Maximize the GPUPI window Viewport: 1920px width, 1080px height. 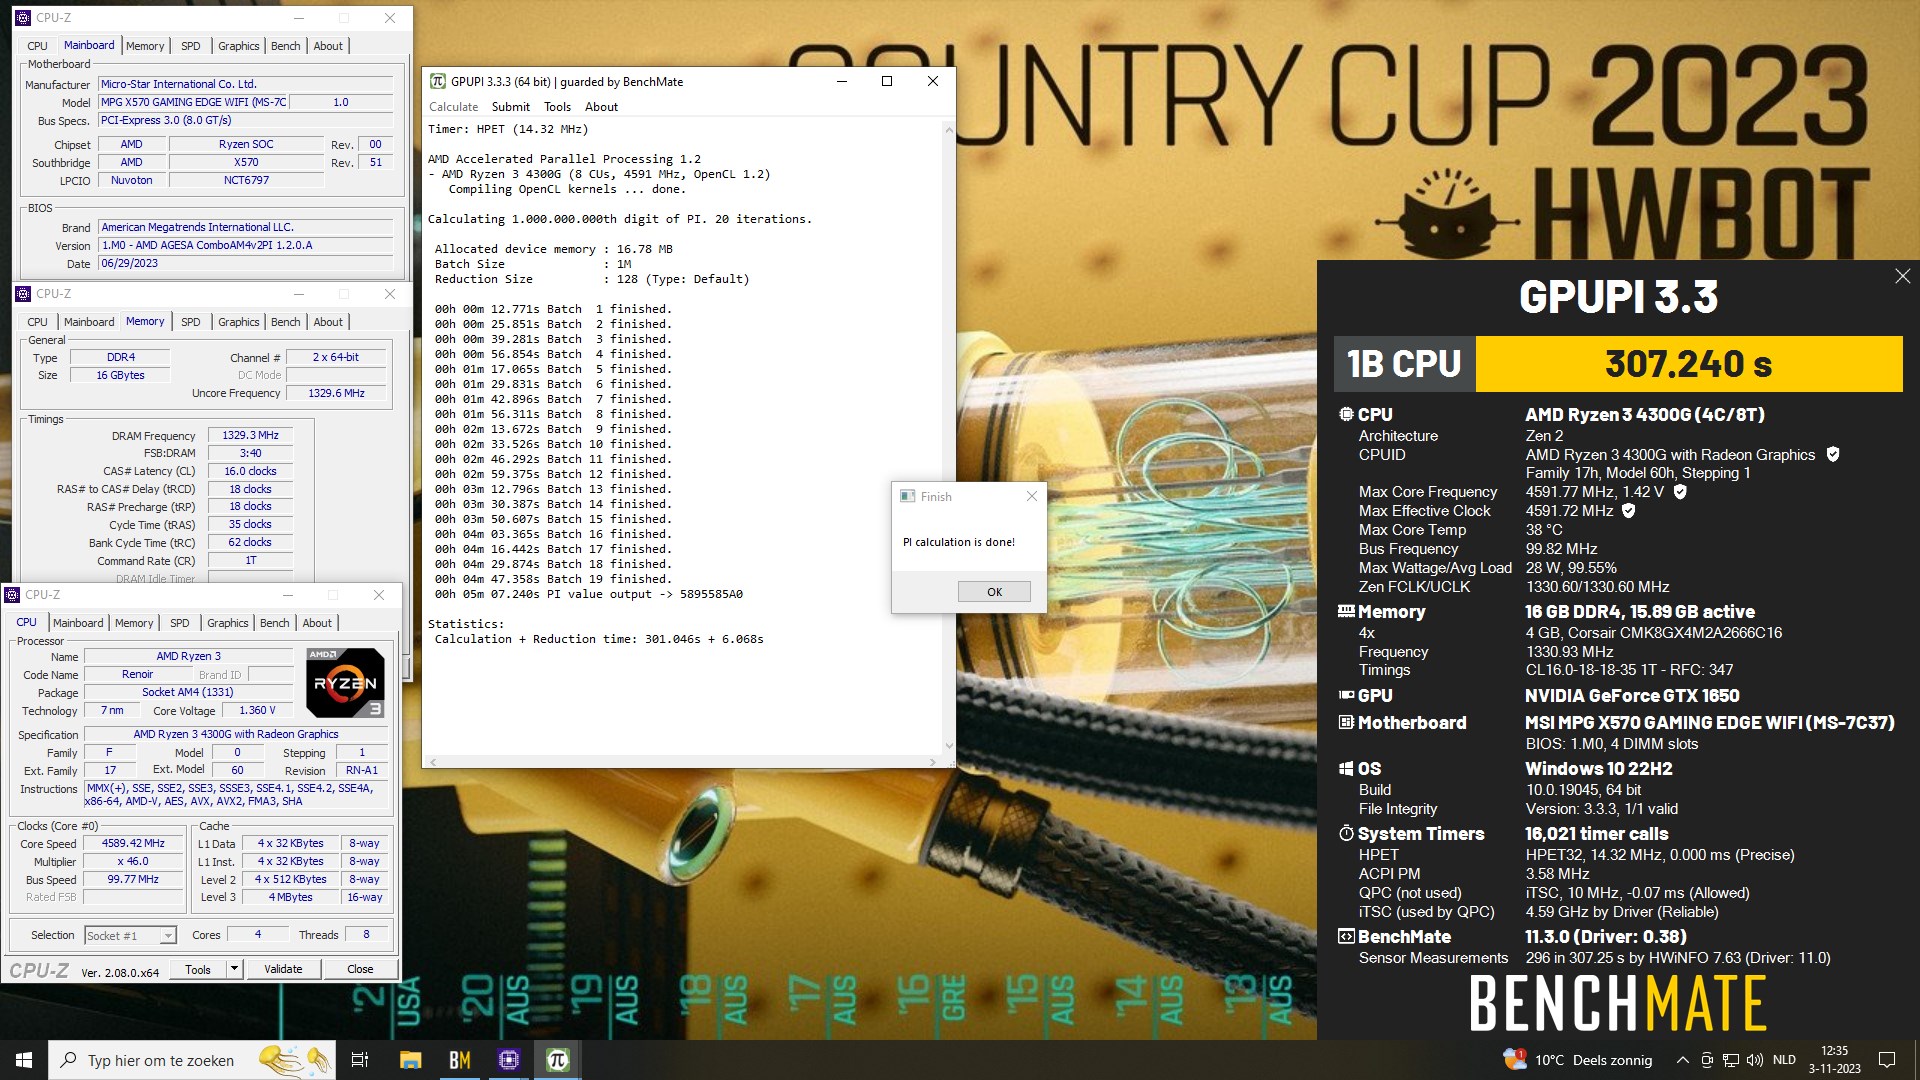tap(886, 81)
